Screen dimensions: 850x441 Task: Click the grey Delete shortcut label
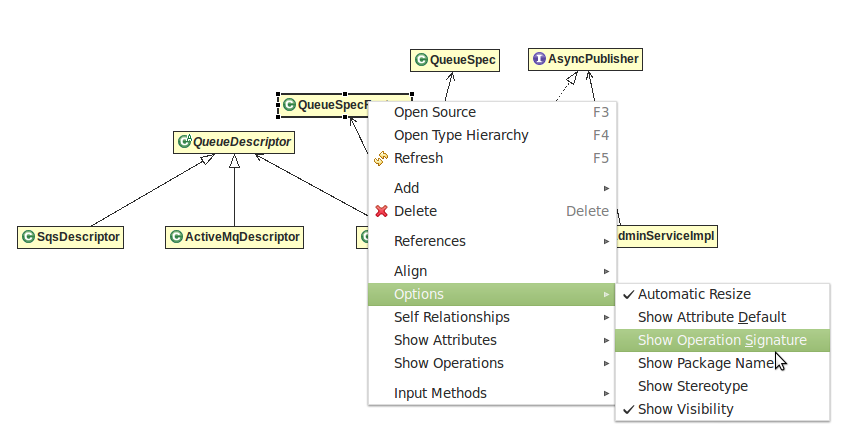[x=588, y=211]
